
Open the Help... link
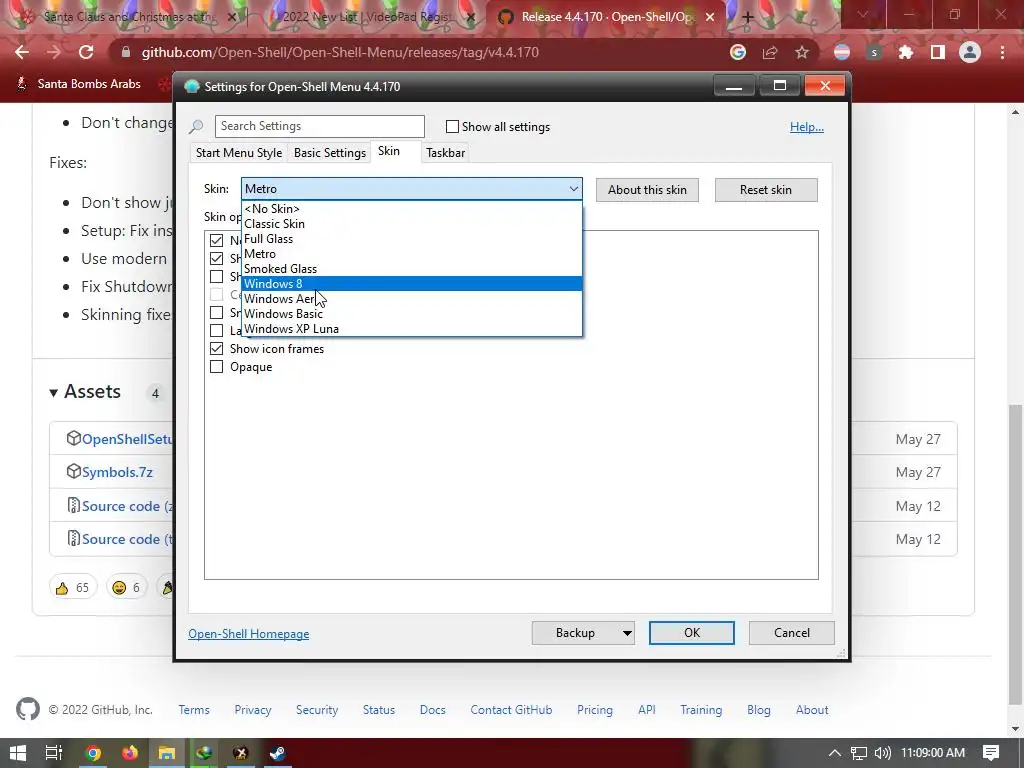point(807,127)
